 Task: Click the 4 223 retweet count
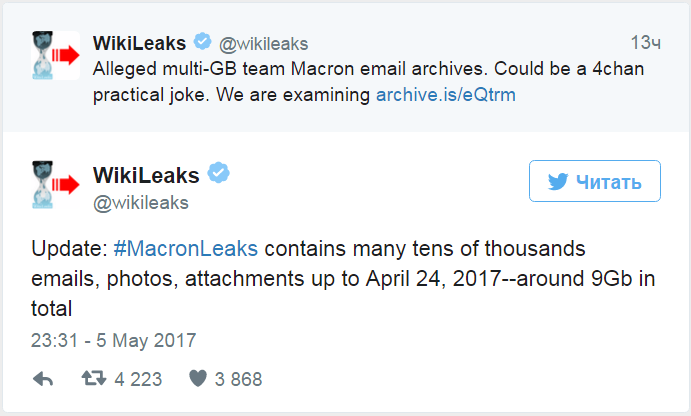click(x=138, y=380)
